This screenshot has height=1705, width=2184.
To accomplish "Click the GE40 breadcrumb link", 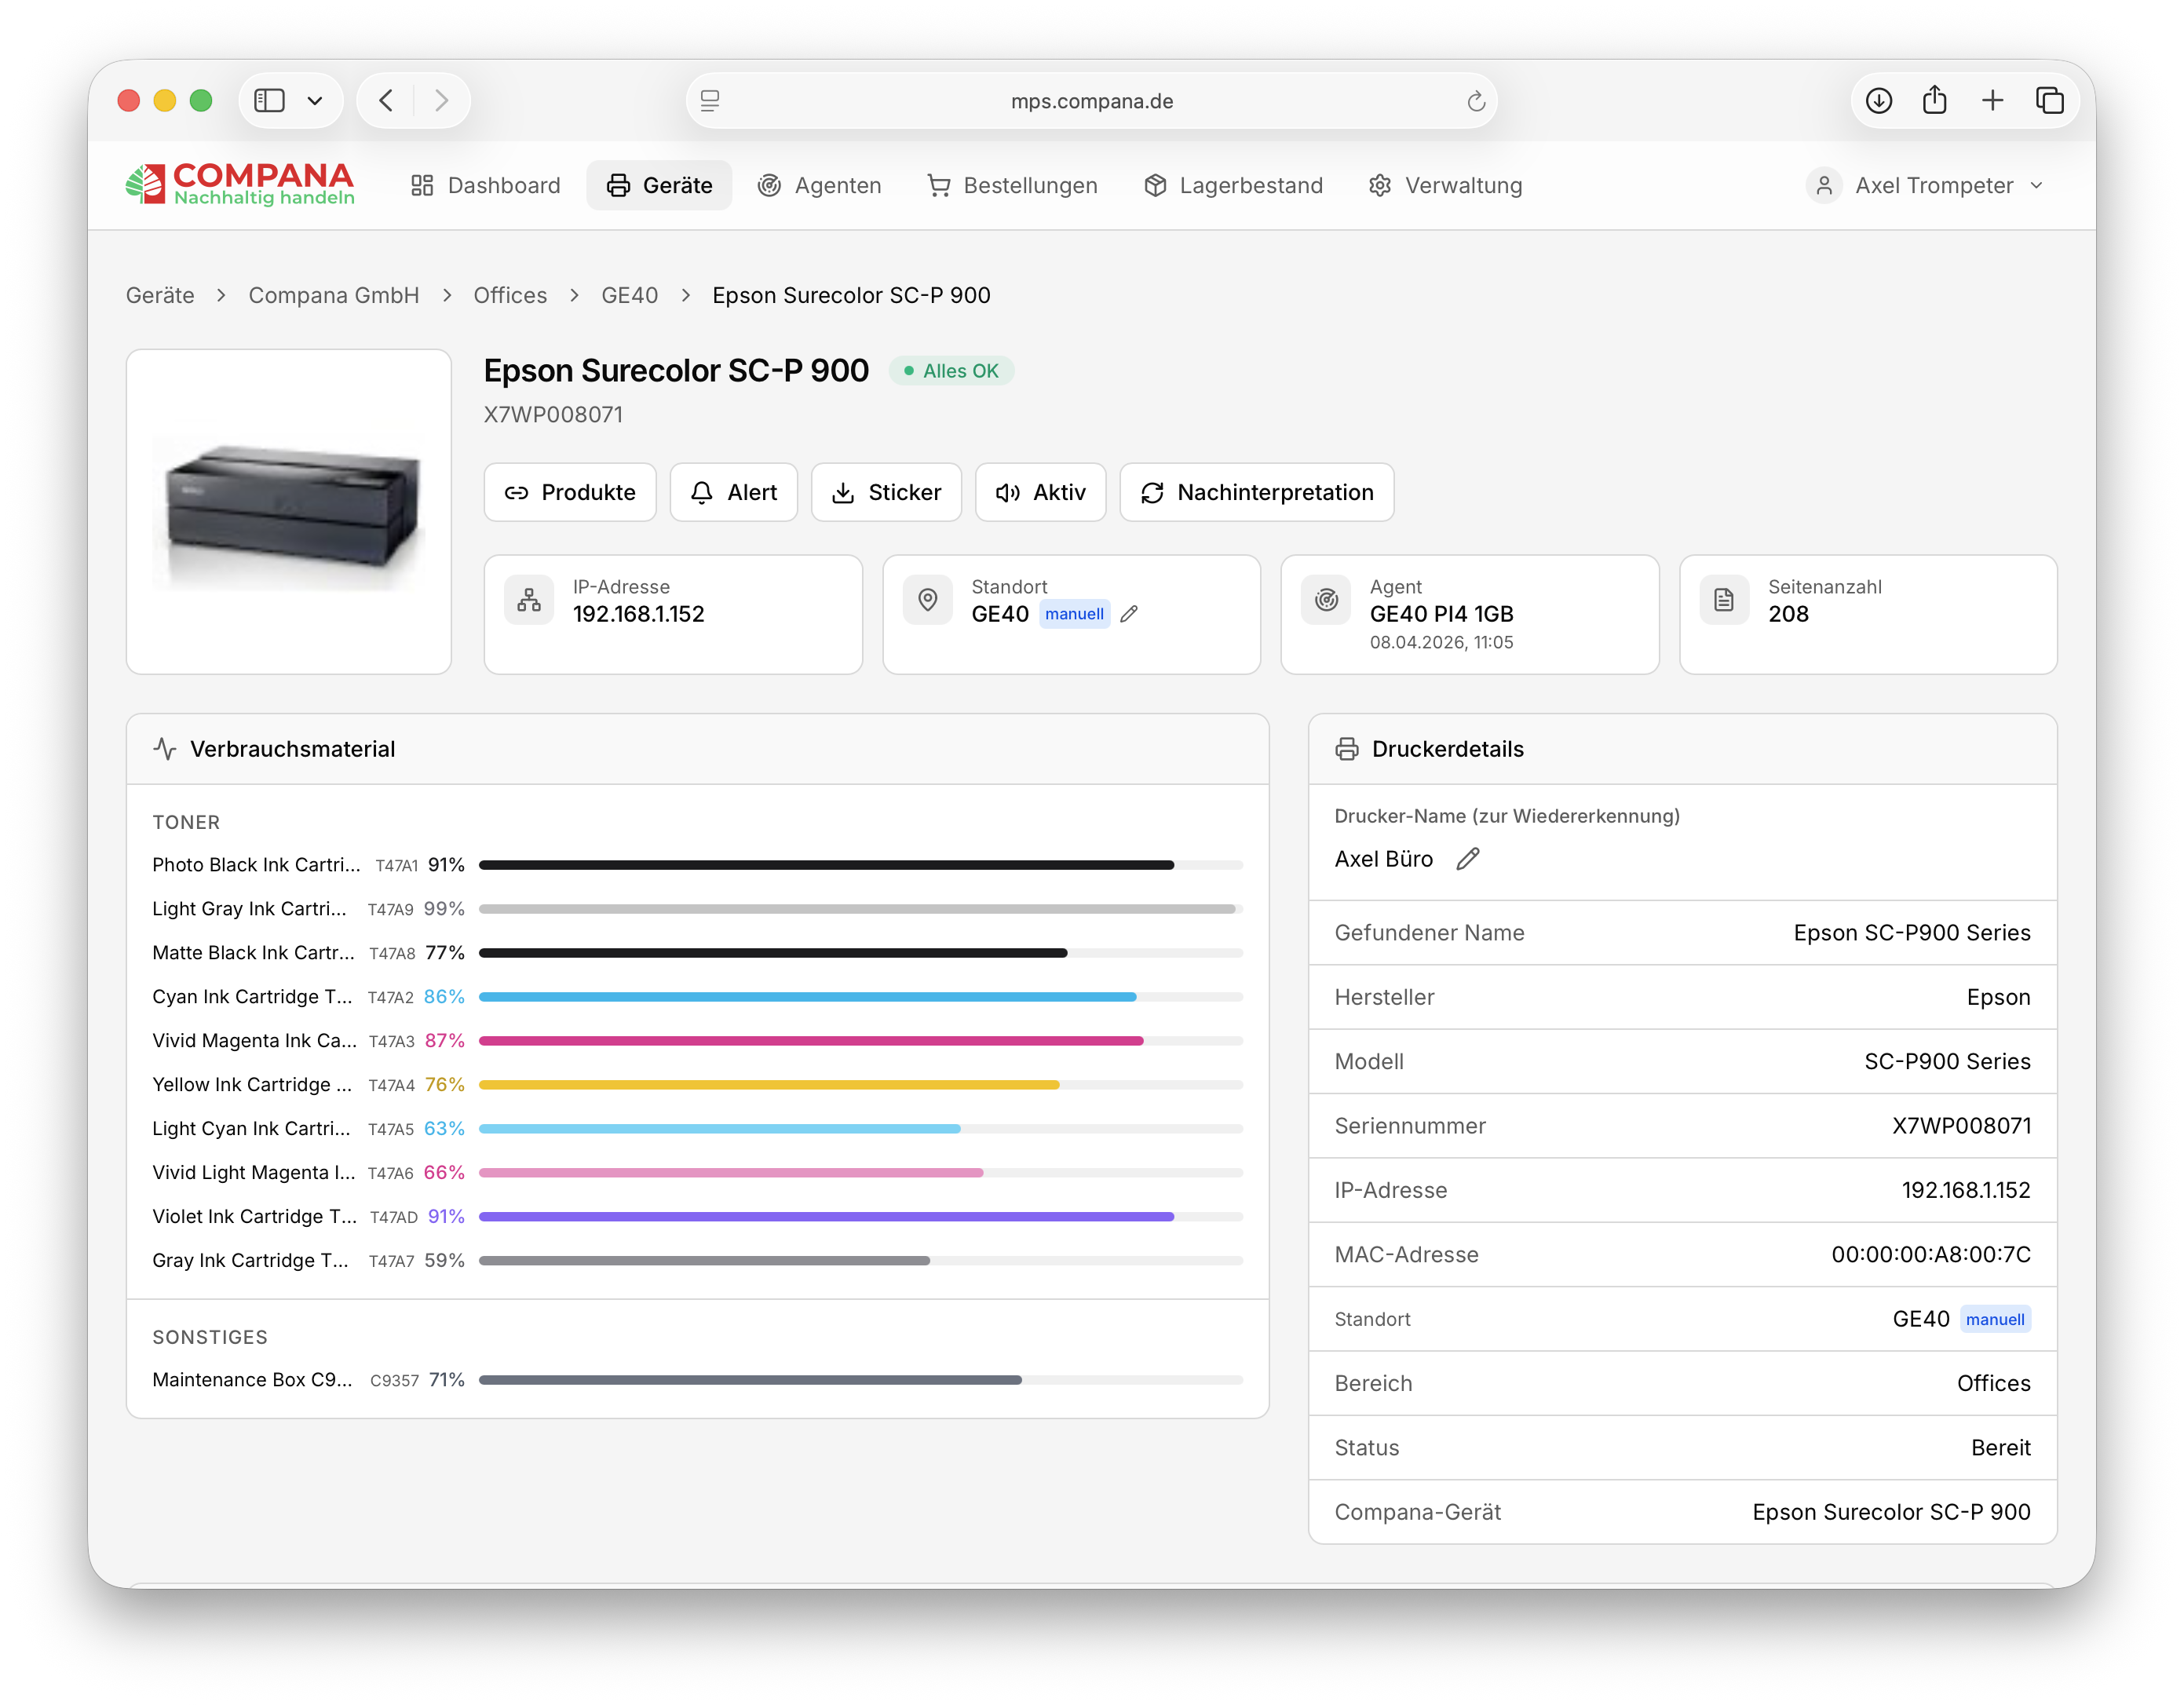I will 629,296.
